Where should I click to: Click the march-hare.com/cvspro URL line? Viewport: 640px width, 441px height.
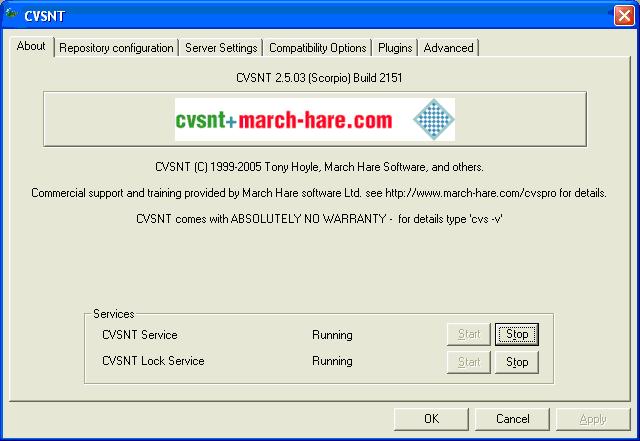(319, 193)
